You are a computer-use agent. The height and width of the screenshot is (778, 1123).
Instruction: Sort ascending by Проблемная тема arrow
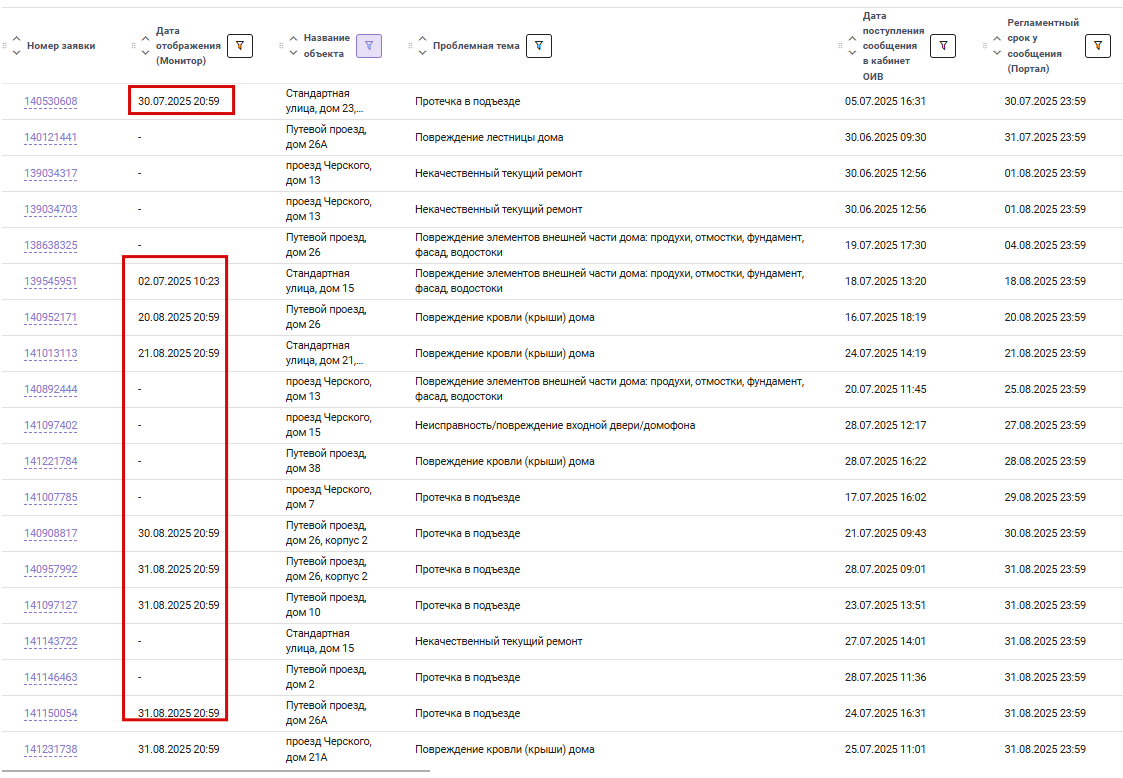coord(422,39)
